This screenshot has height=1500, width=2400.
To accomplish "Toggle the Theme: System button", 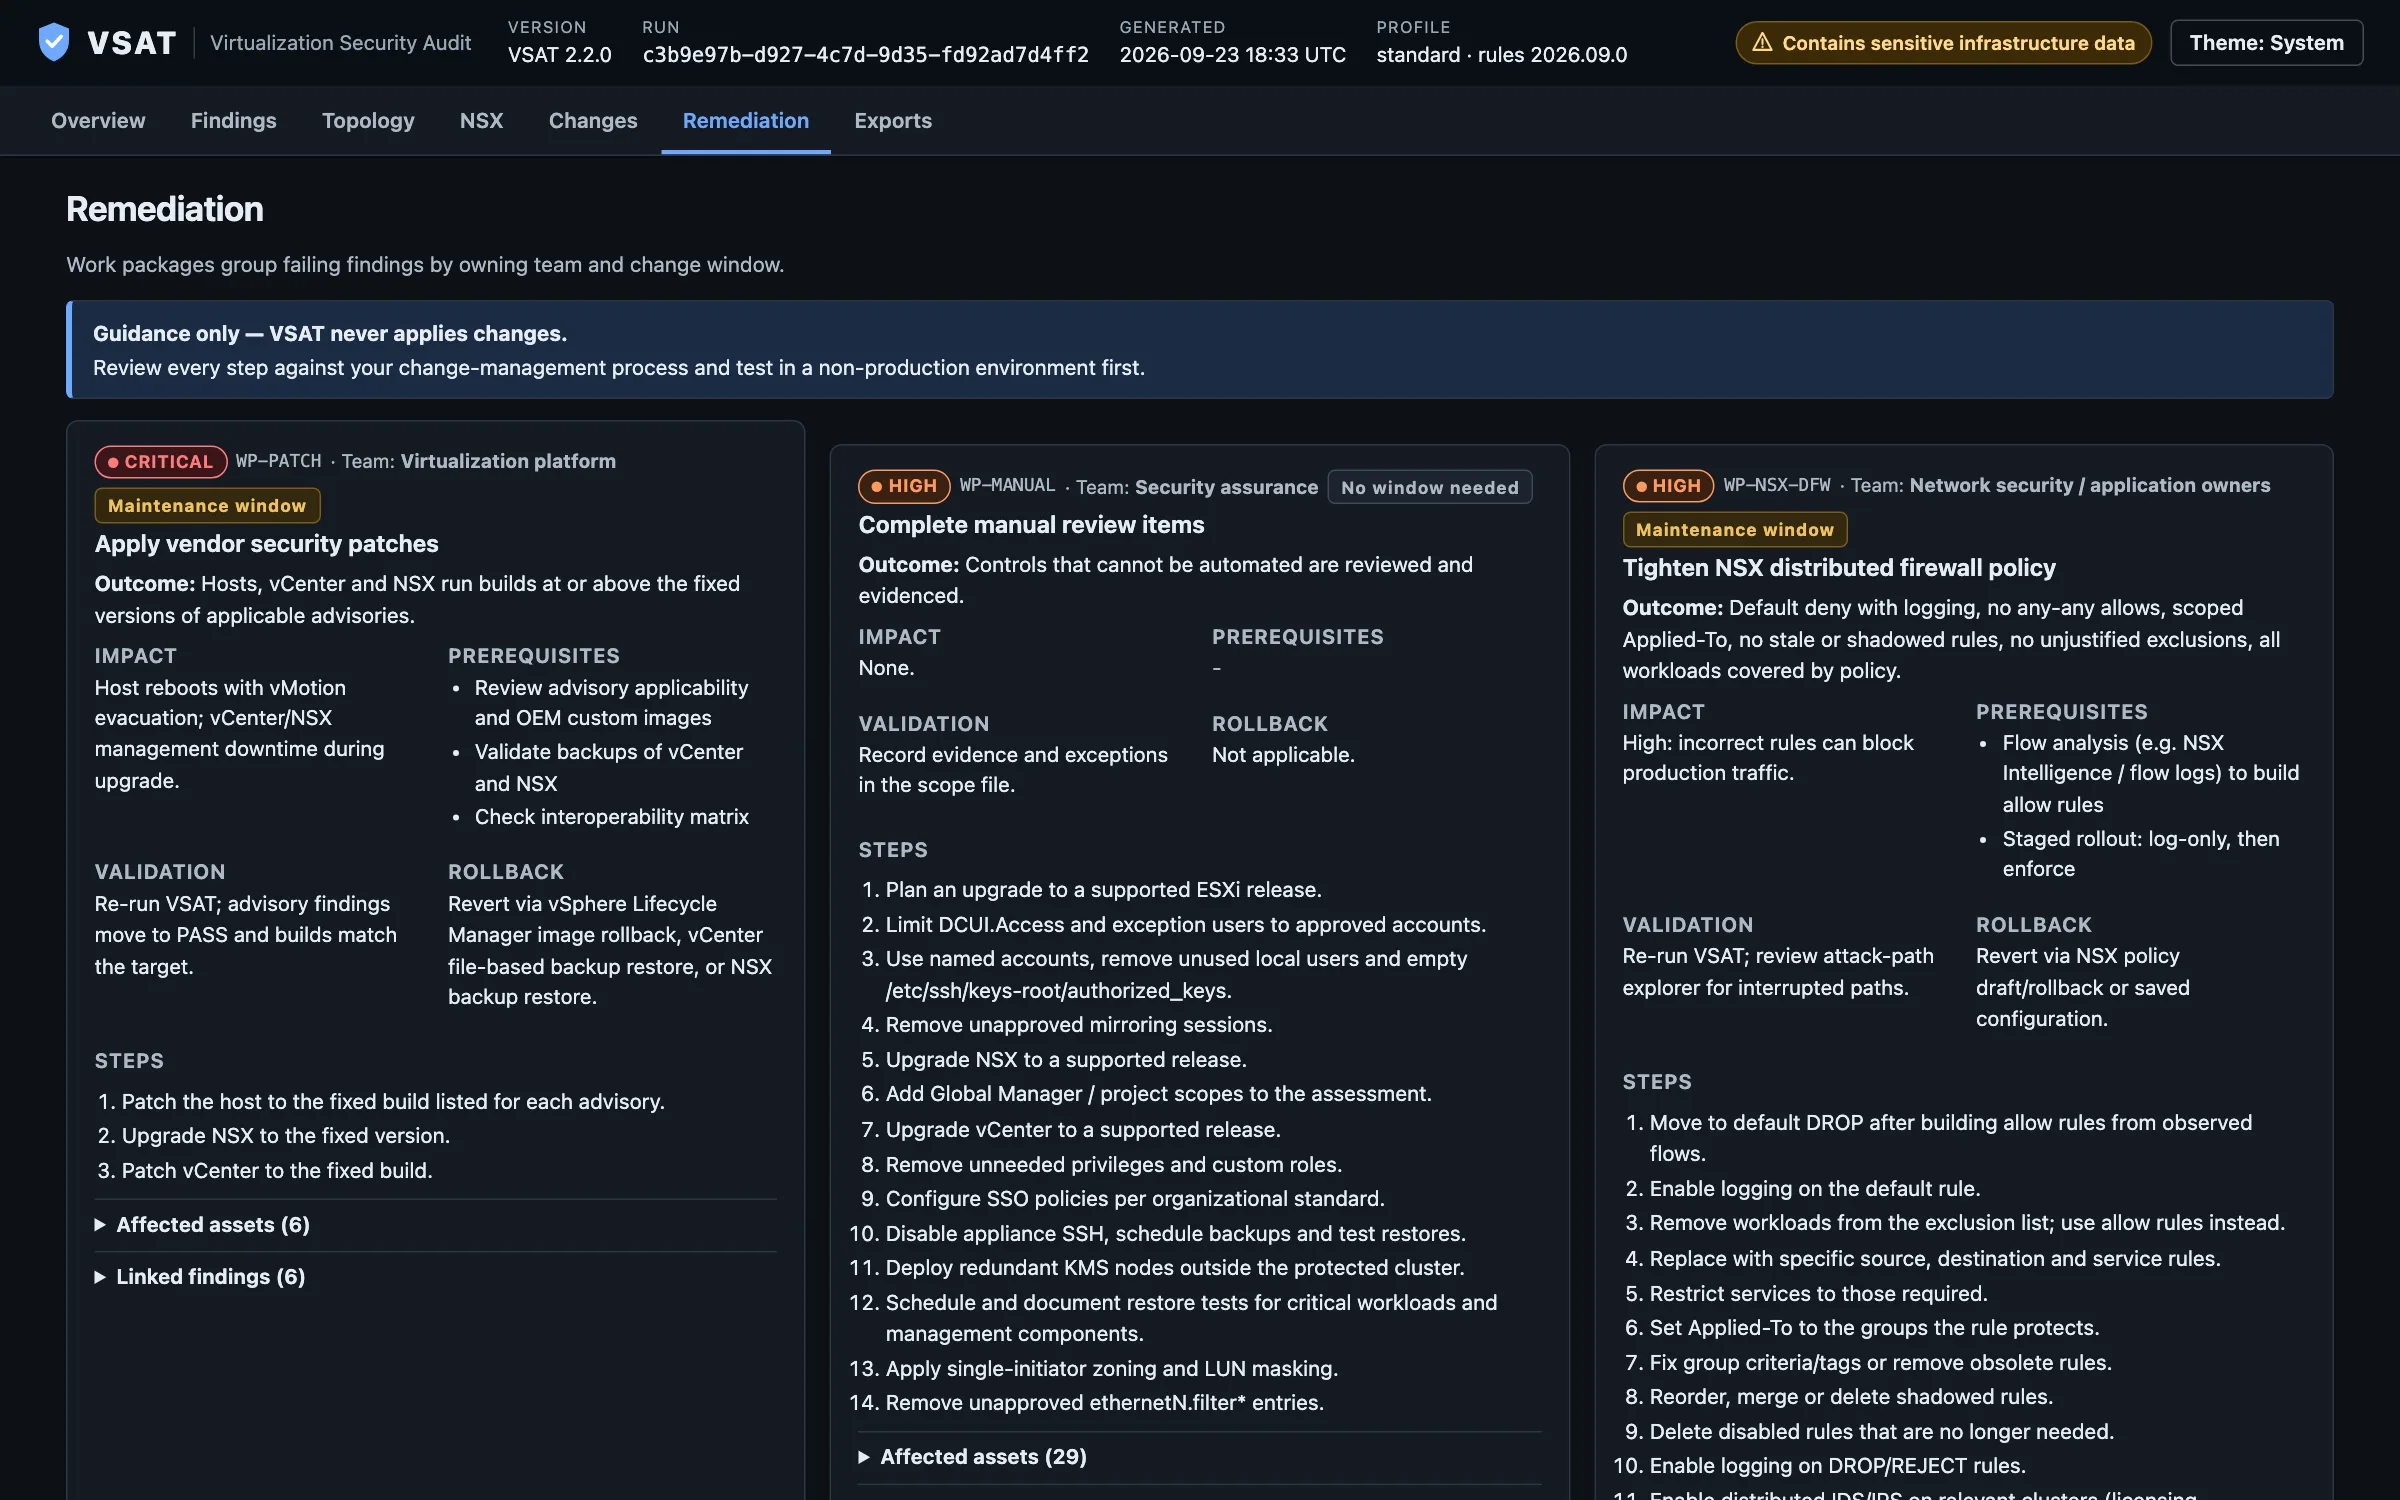I will coord(2266,43).
